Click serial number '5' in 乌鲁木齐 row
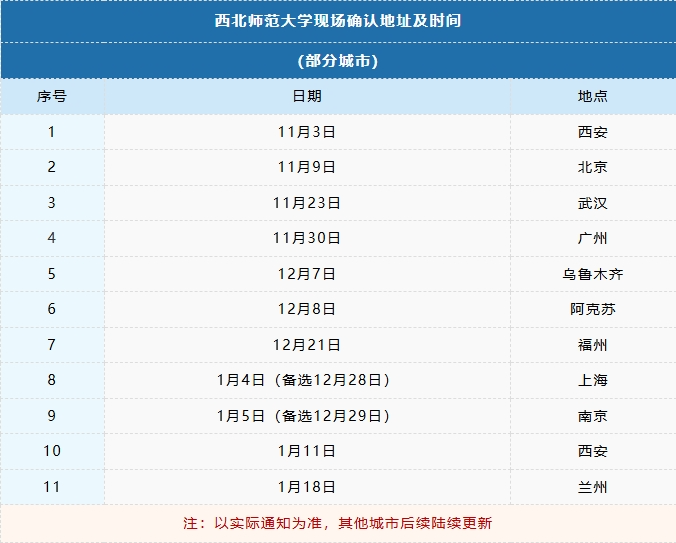Screen dimensions: 676x543 [52, 274]
